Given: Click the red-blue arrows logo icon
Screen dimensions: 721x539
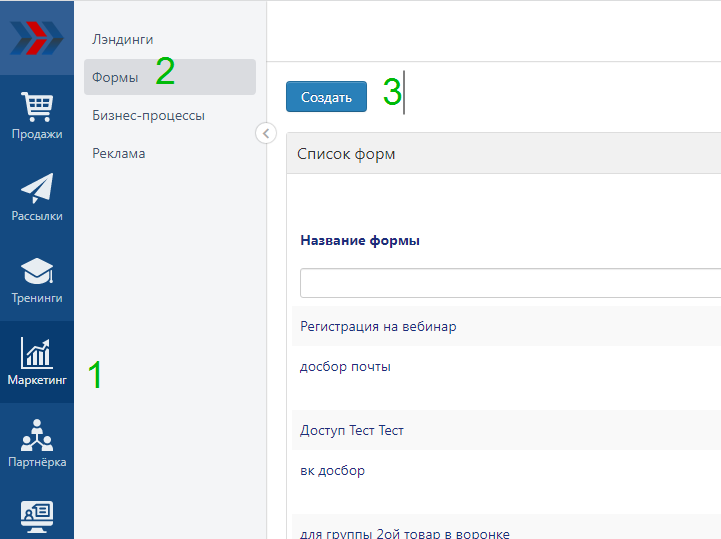Looking at the screenshot, I should pyautogui.click(x=37, y=38).
